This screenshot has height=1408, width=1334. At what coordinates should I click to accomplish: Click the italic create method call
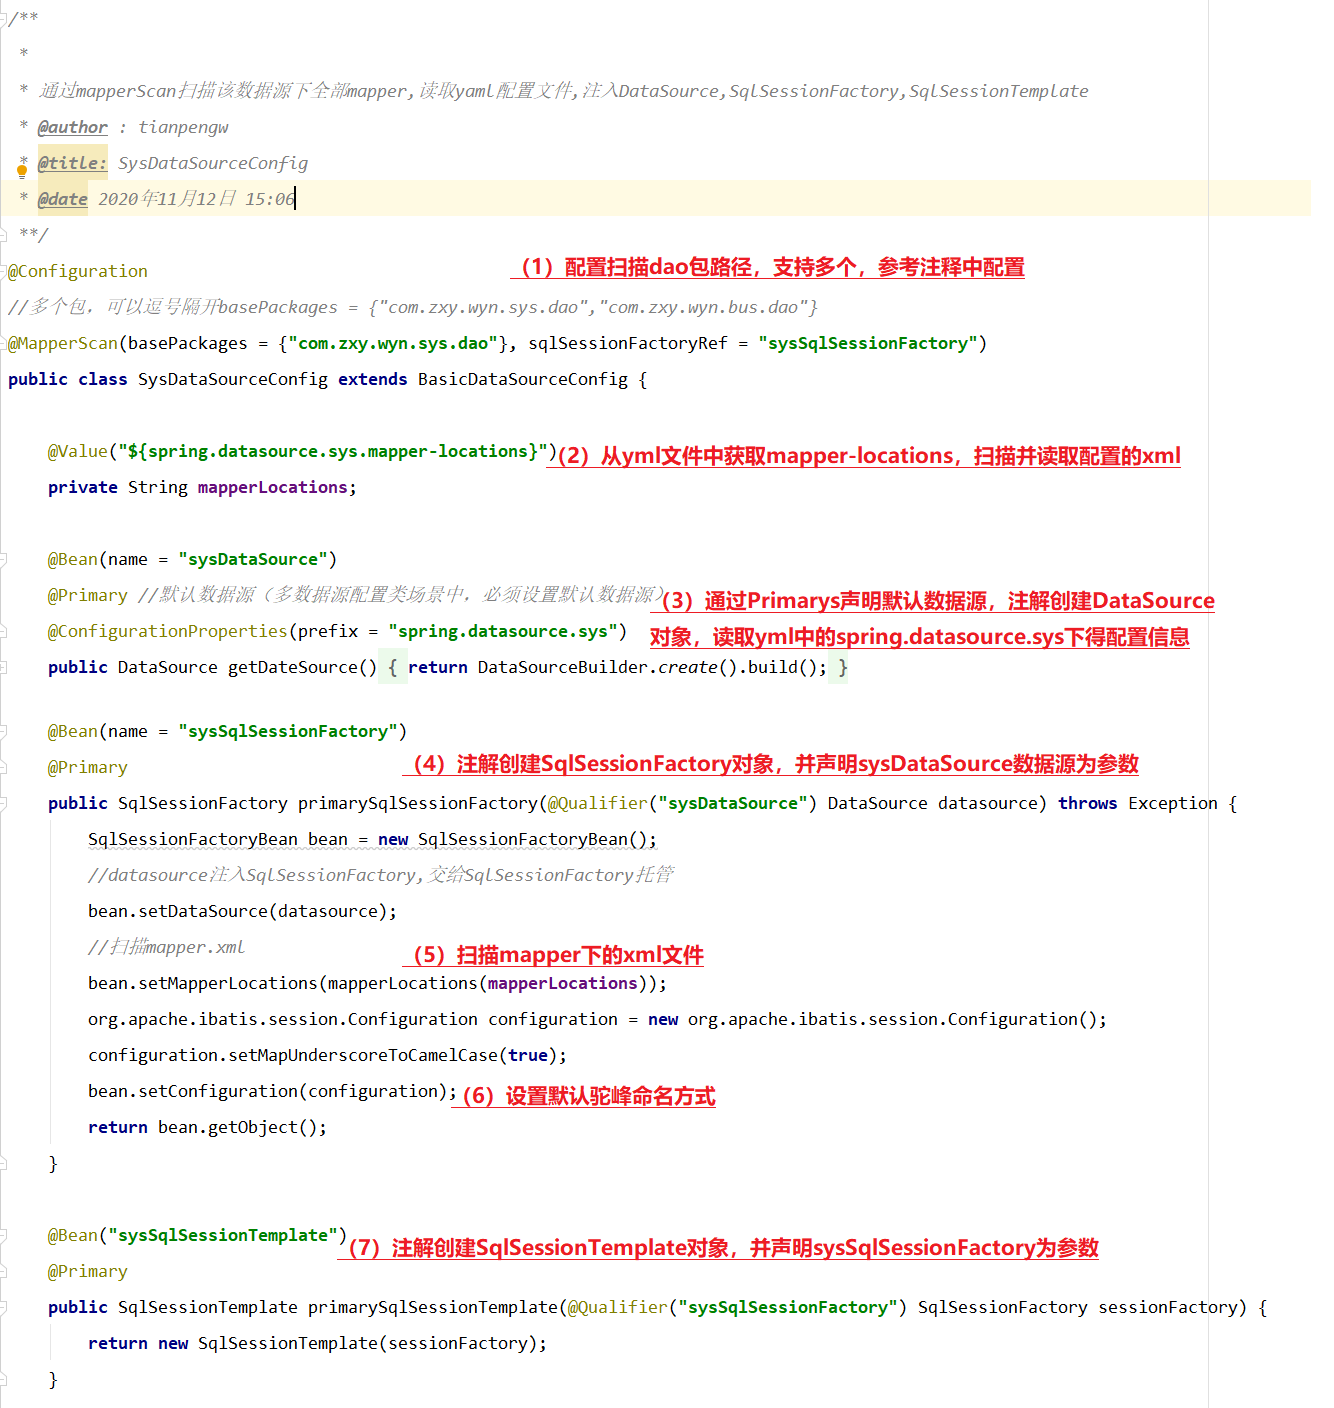click(688, 667)
